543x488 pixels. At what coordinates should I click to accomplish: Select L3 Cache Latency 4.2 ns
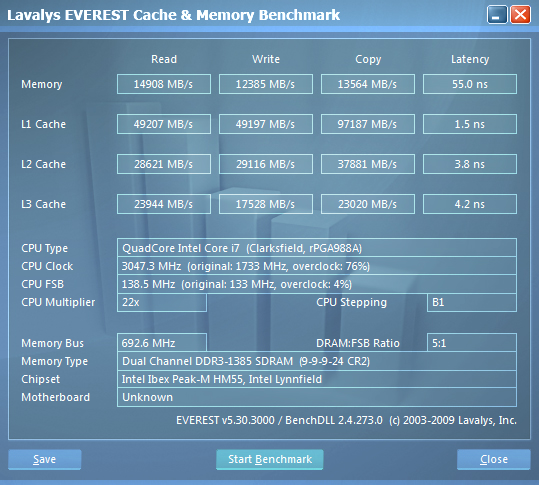470,204
